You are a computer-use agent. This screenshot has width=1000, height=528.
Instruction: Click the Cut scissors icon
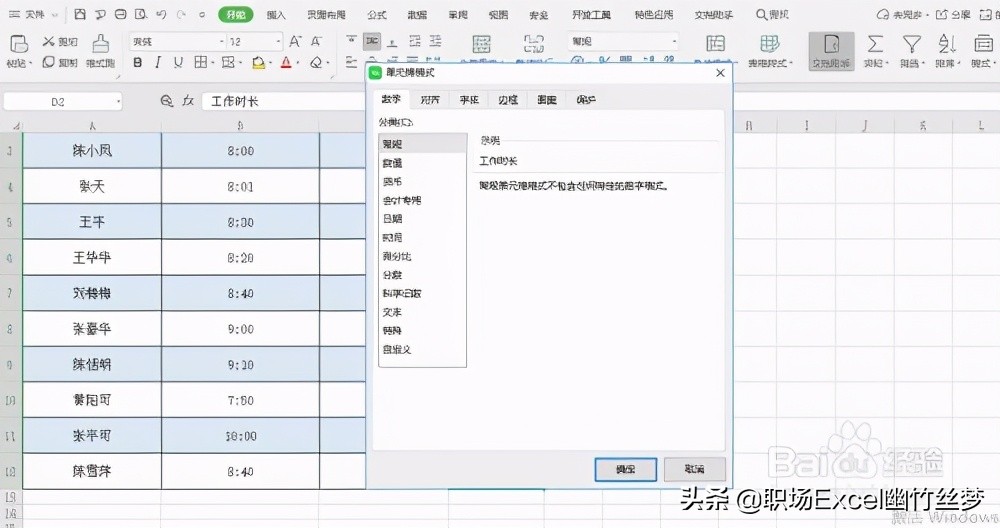pyautogui.click(x=48, y=41)
